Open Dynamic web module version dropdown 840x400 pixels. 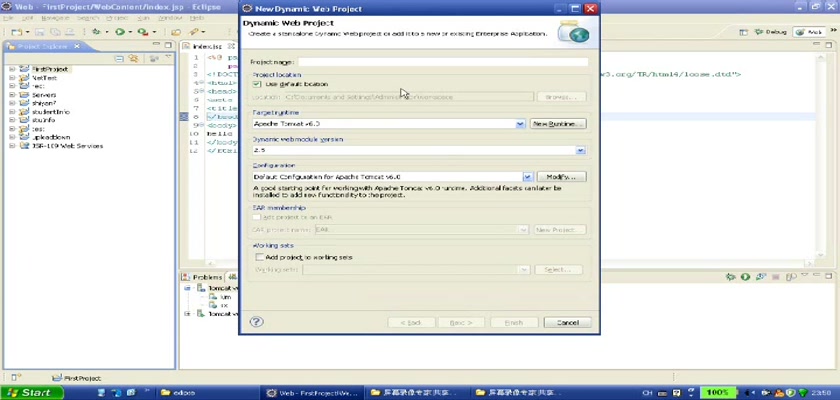[580, 150]
